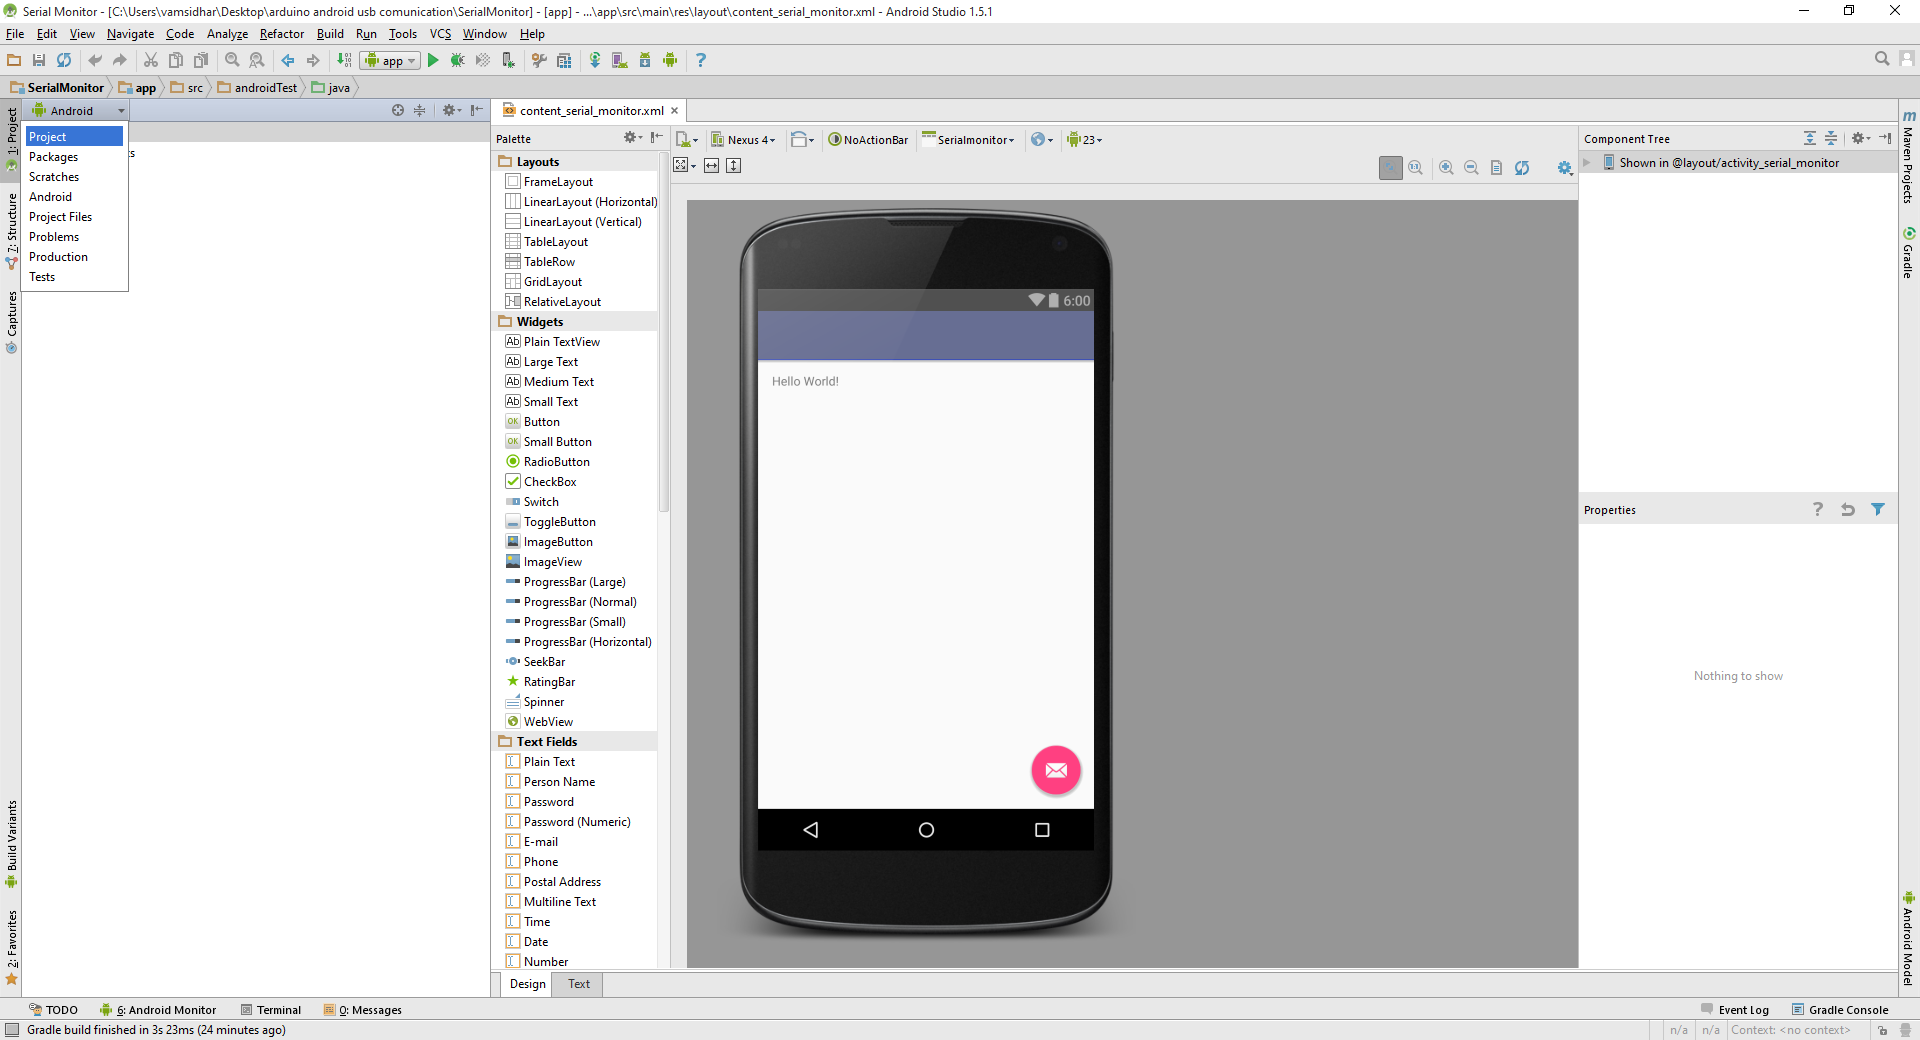Click the Redo arrow icon
This screenshot has height=1040, width=1920.
coord(120,60)
